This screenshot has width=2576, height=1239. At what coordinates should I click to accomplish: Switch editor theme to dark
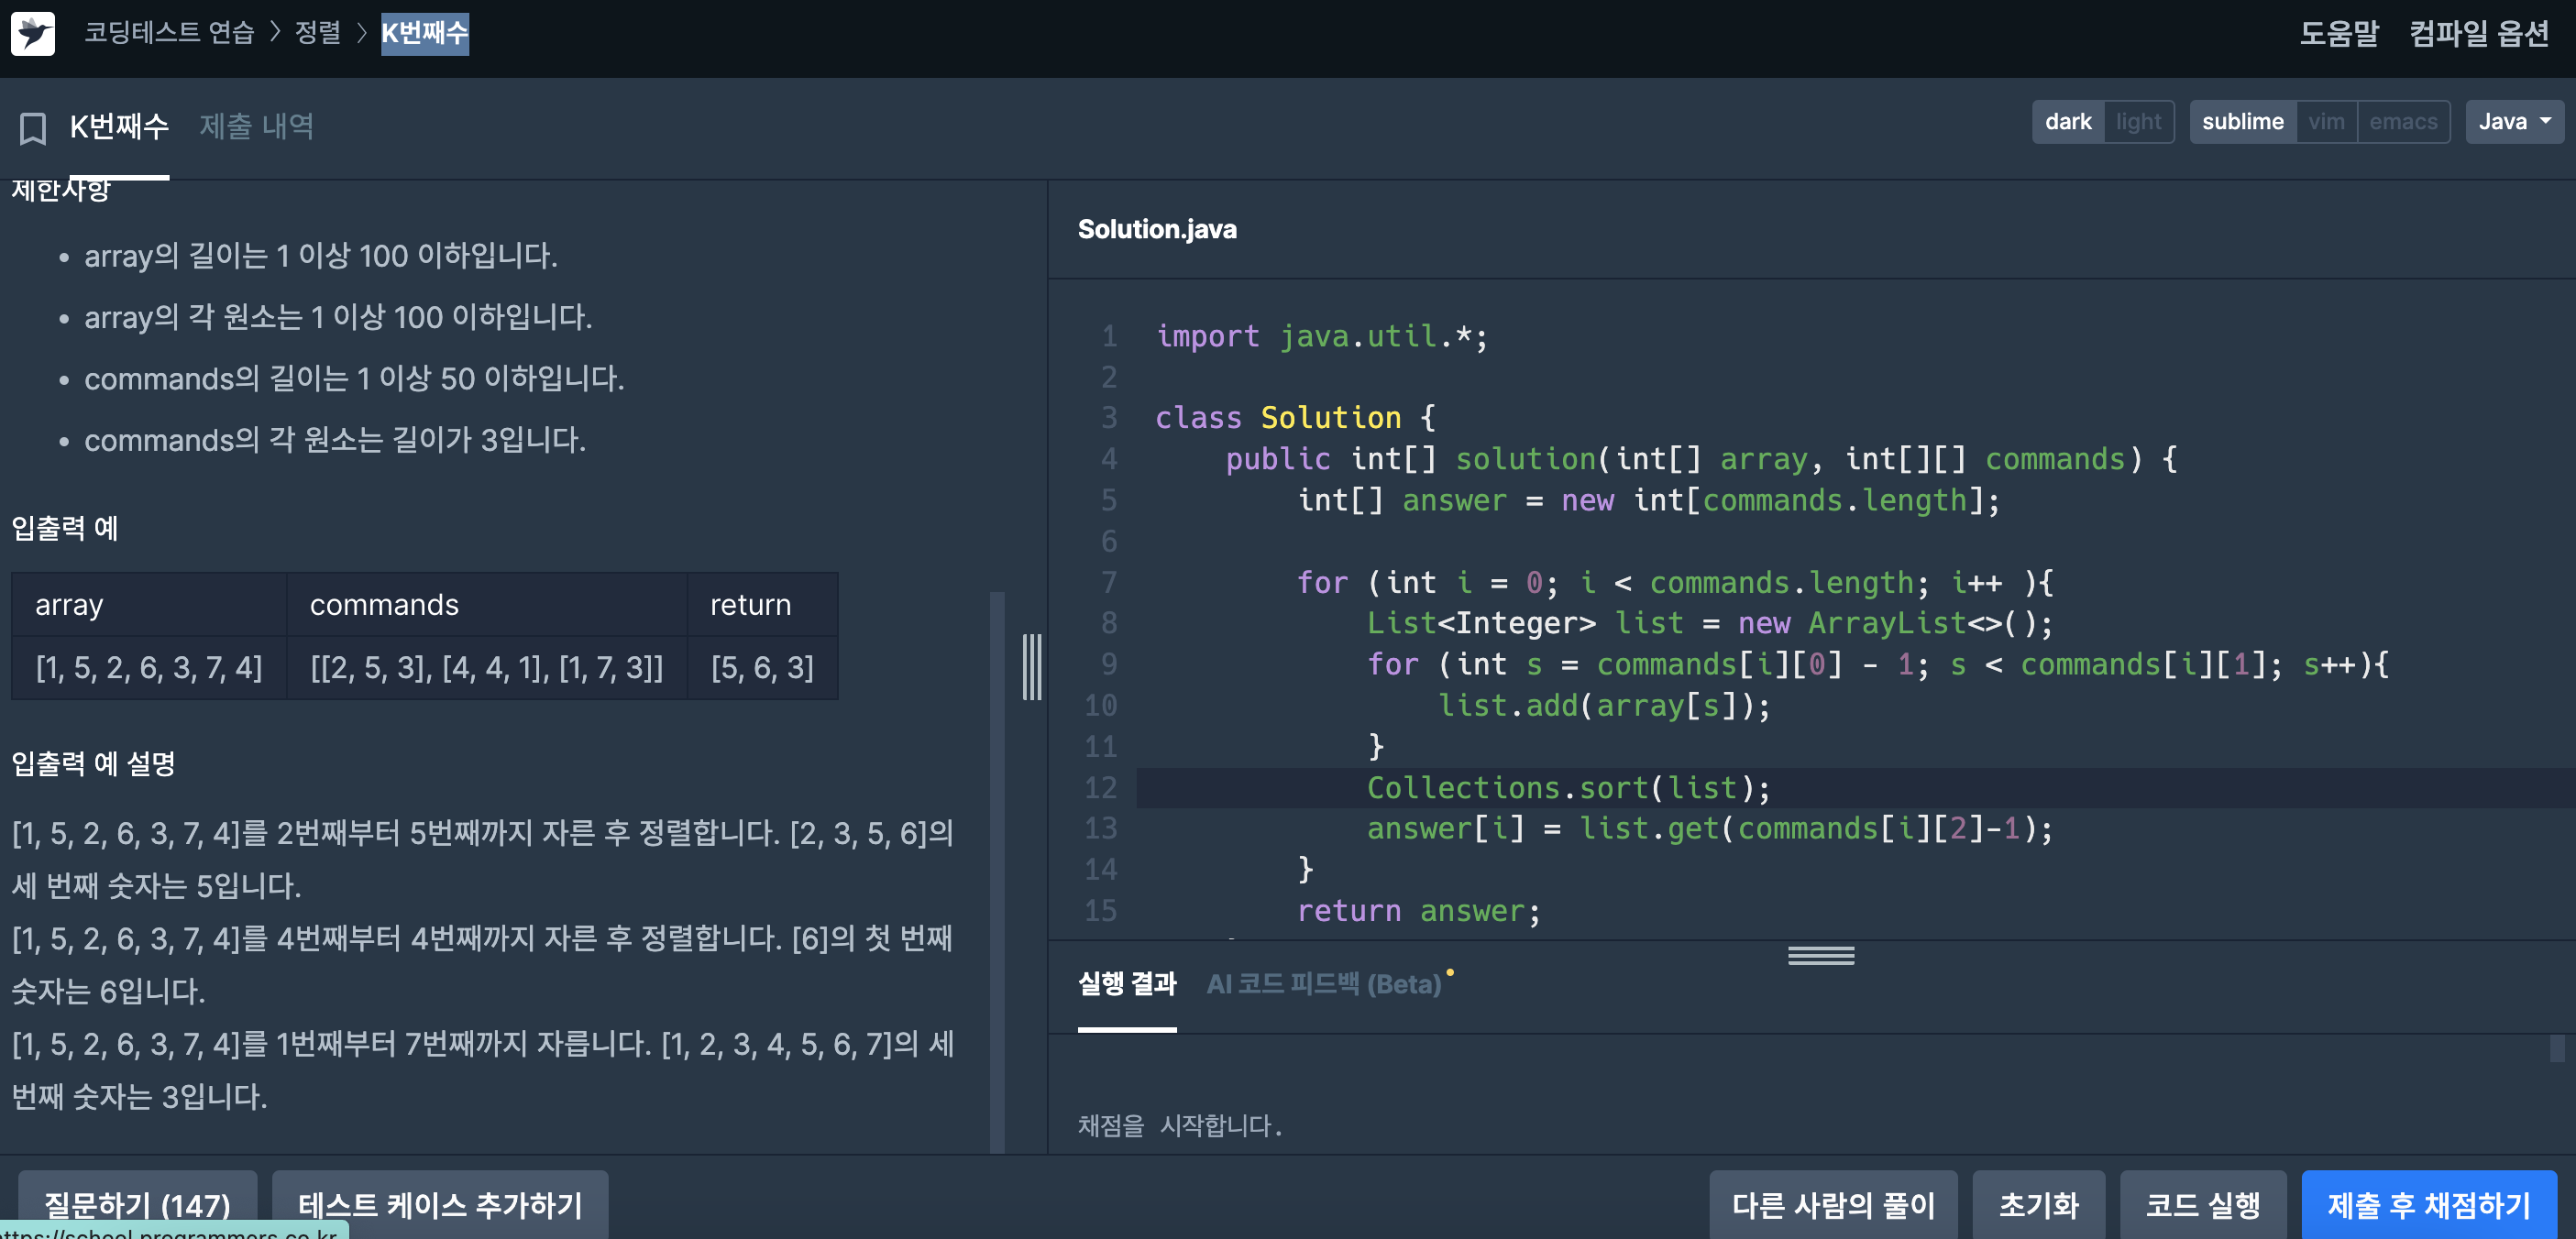(2068, 122)
